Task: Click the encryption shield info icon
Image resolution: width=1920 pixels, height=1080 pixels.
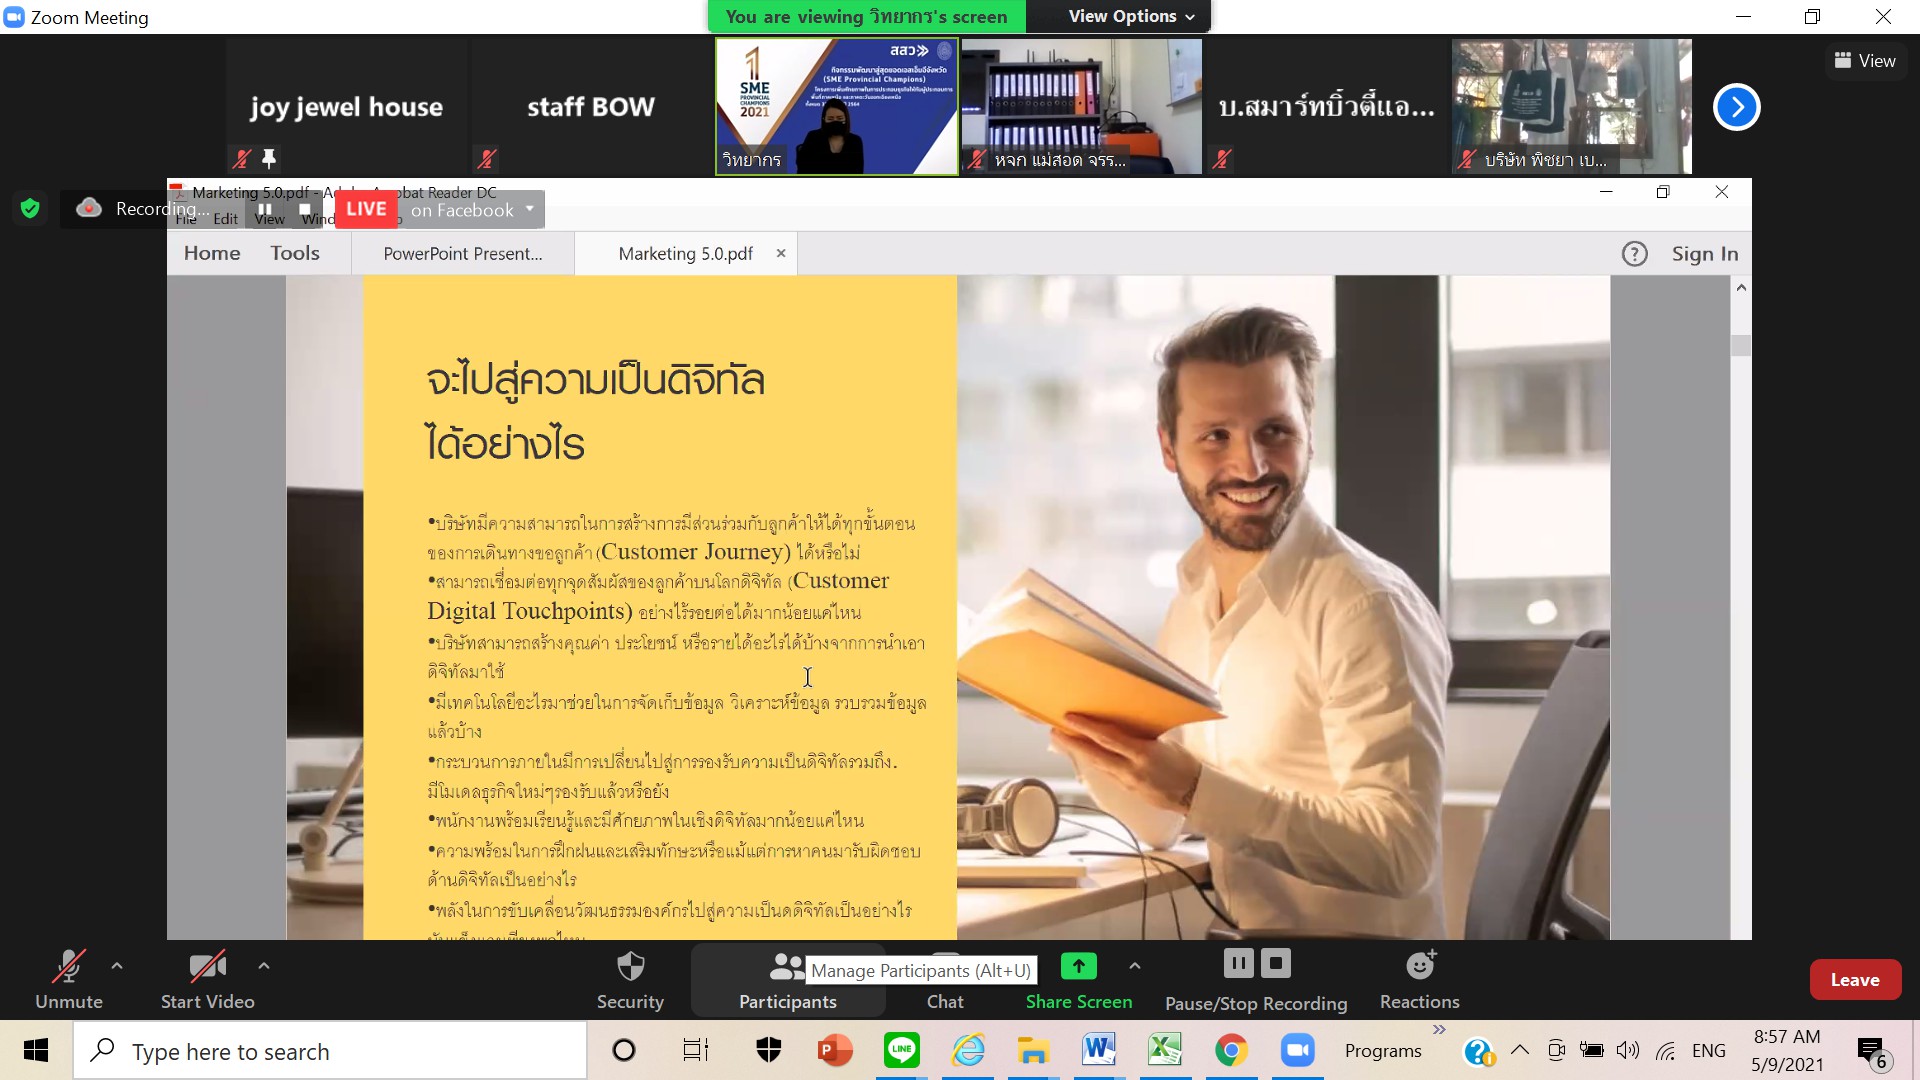Action: click(x=30, y=208)
